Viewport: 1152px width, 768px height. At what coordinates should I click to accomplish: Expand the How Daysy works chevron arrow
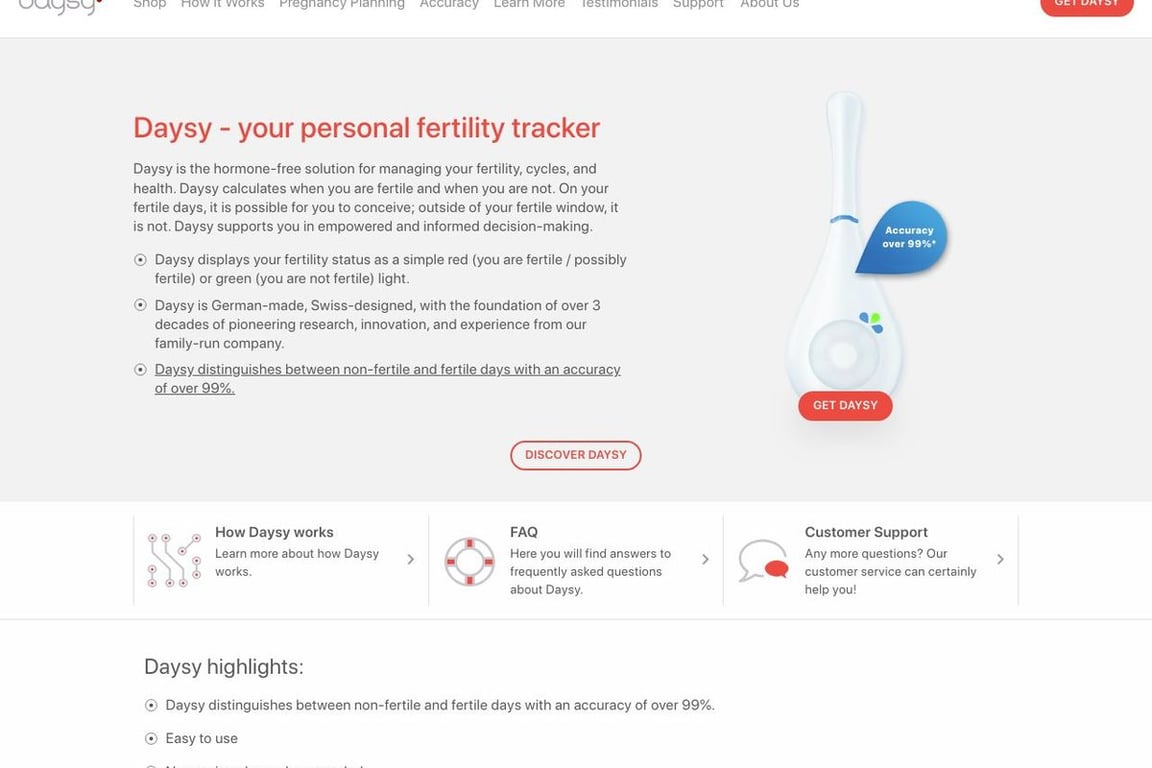point(411,559)
